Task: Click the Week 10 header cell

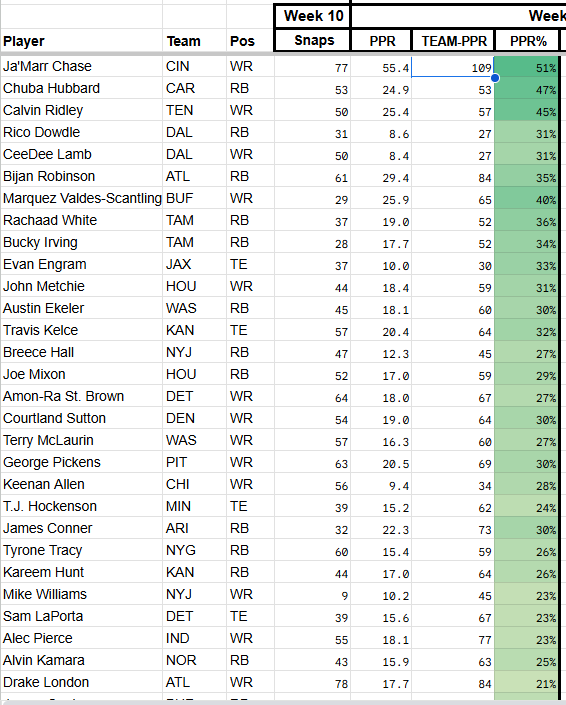Action: (312, 16)
